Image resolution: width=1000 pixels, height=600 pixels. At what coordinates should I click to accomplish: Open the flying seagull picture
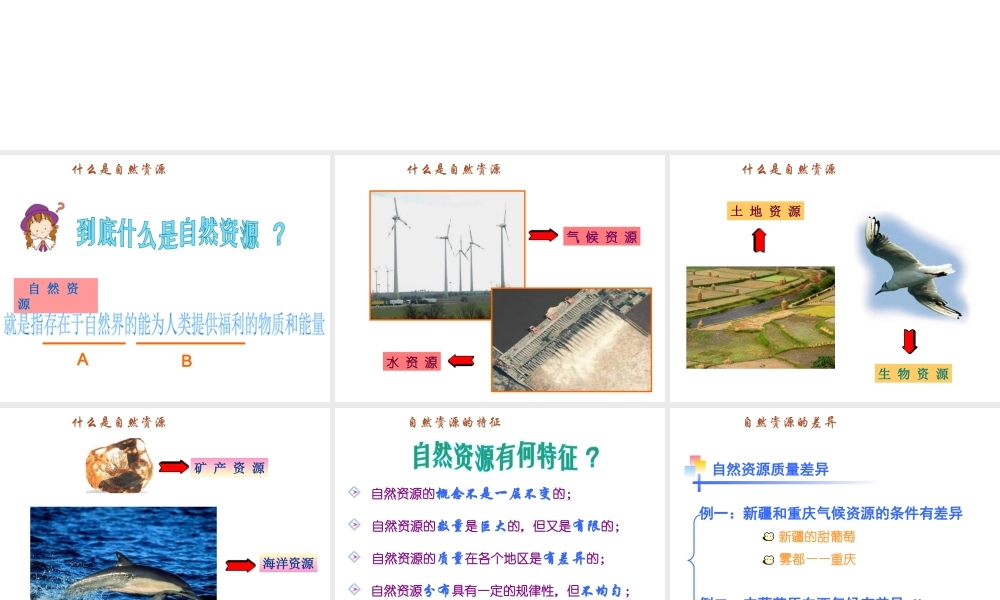pos(914,268)
